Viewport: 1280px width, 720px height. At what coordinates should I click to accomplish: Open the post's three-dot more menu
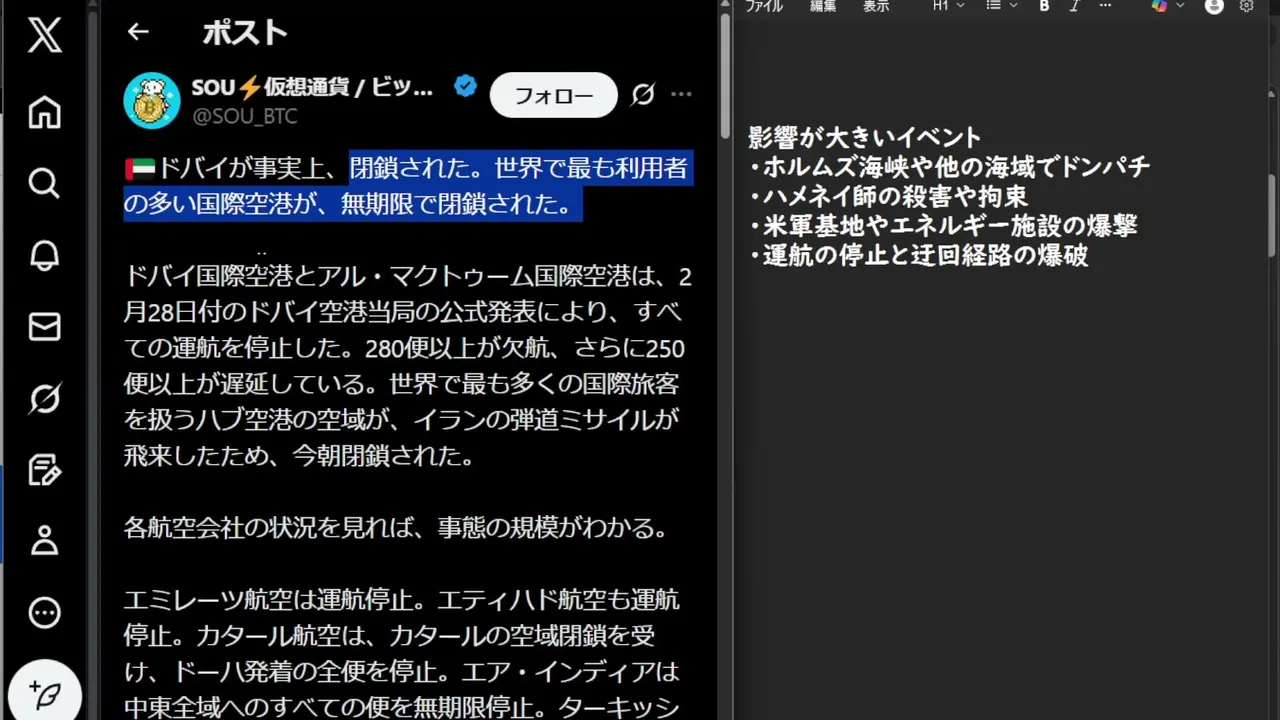click(681, 94)
